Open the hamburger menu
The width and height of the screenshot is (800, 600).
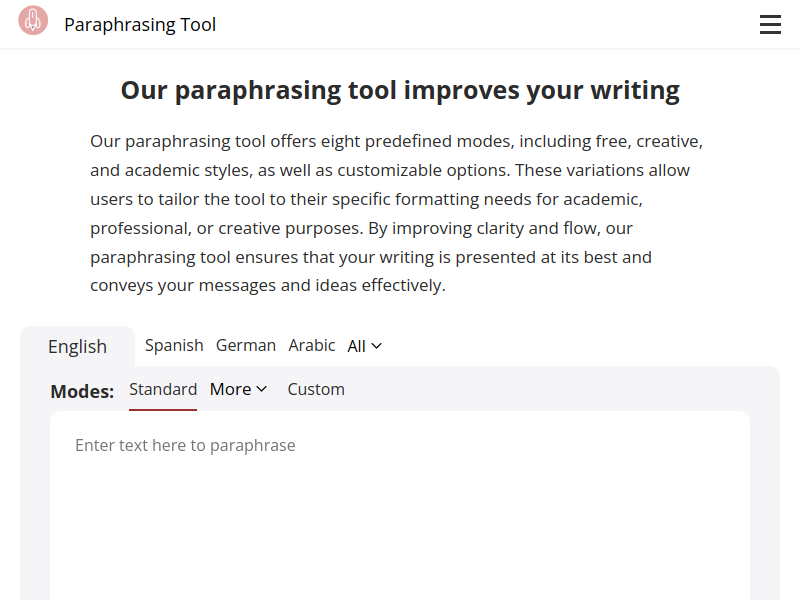[770, 24]
